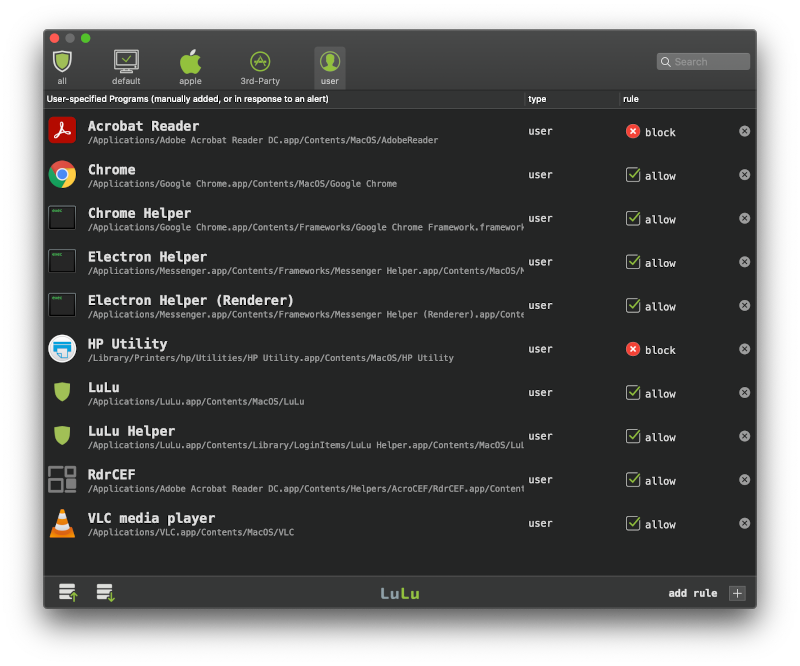Click the LuLu Helper shield icon

point(62,436)
